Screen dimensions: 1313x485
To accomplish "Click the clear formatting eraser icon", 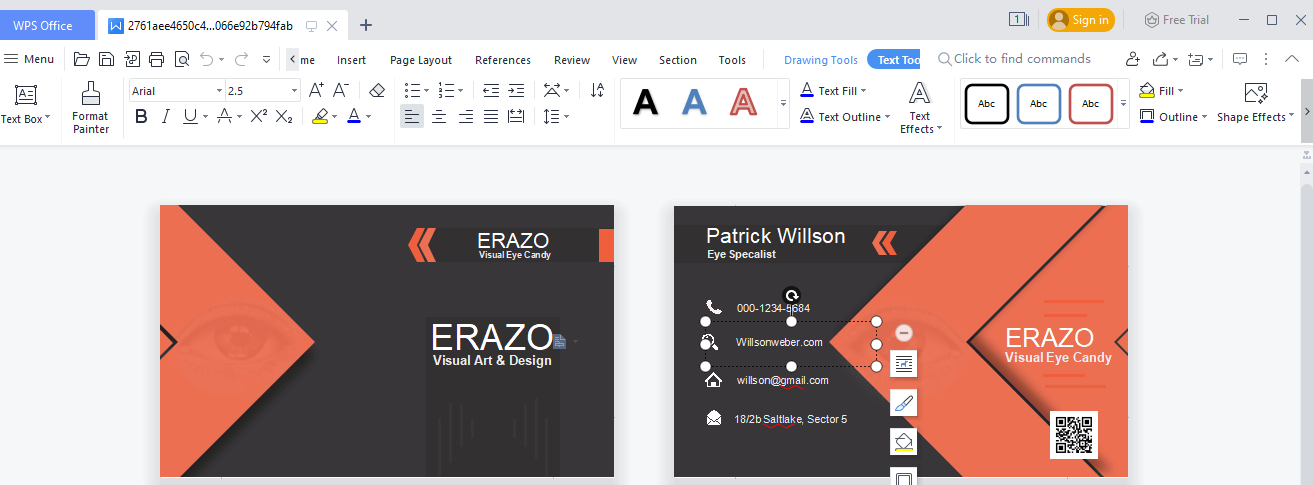I will [x=377, y=91].
